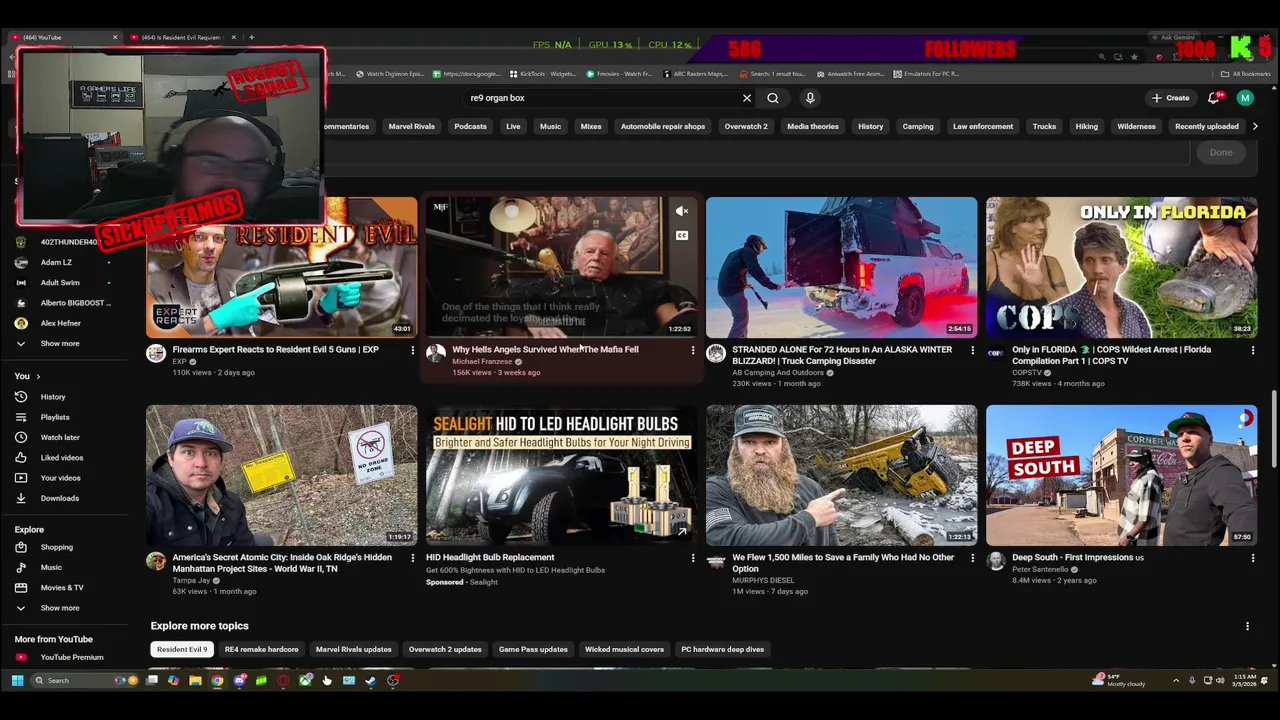Open Watch Digimon bookmark
1280x720 pixels.
[390, 74]
